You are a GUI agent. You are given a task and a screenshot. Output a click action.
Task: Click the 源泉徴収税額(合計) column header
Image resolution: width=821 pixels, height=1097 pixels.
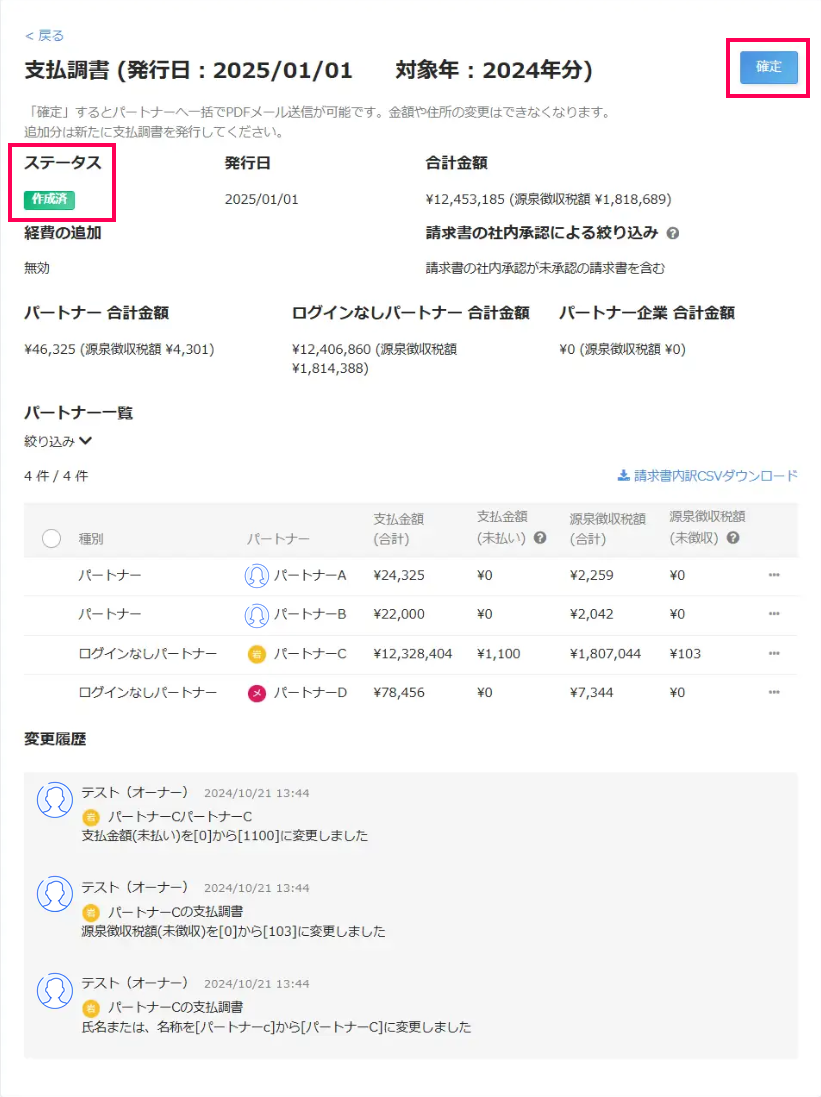(x=608, y=529)
